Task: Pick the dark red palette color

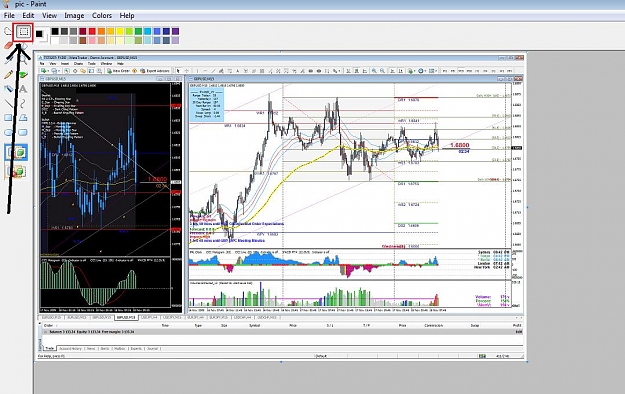Action: tap(83, 31)
